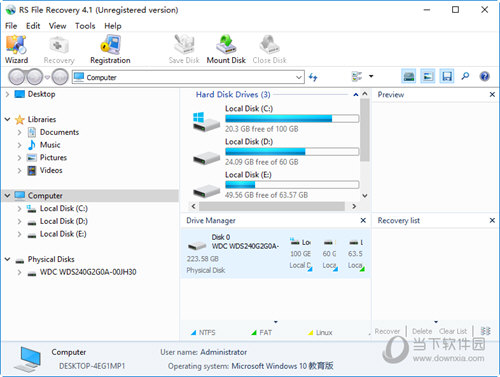
Task: Collapse the Computer tree node
Action: [x=7, y=195]
